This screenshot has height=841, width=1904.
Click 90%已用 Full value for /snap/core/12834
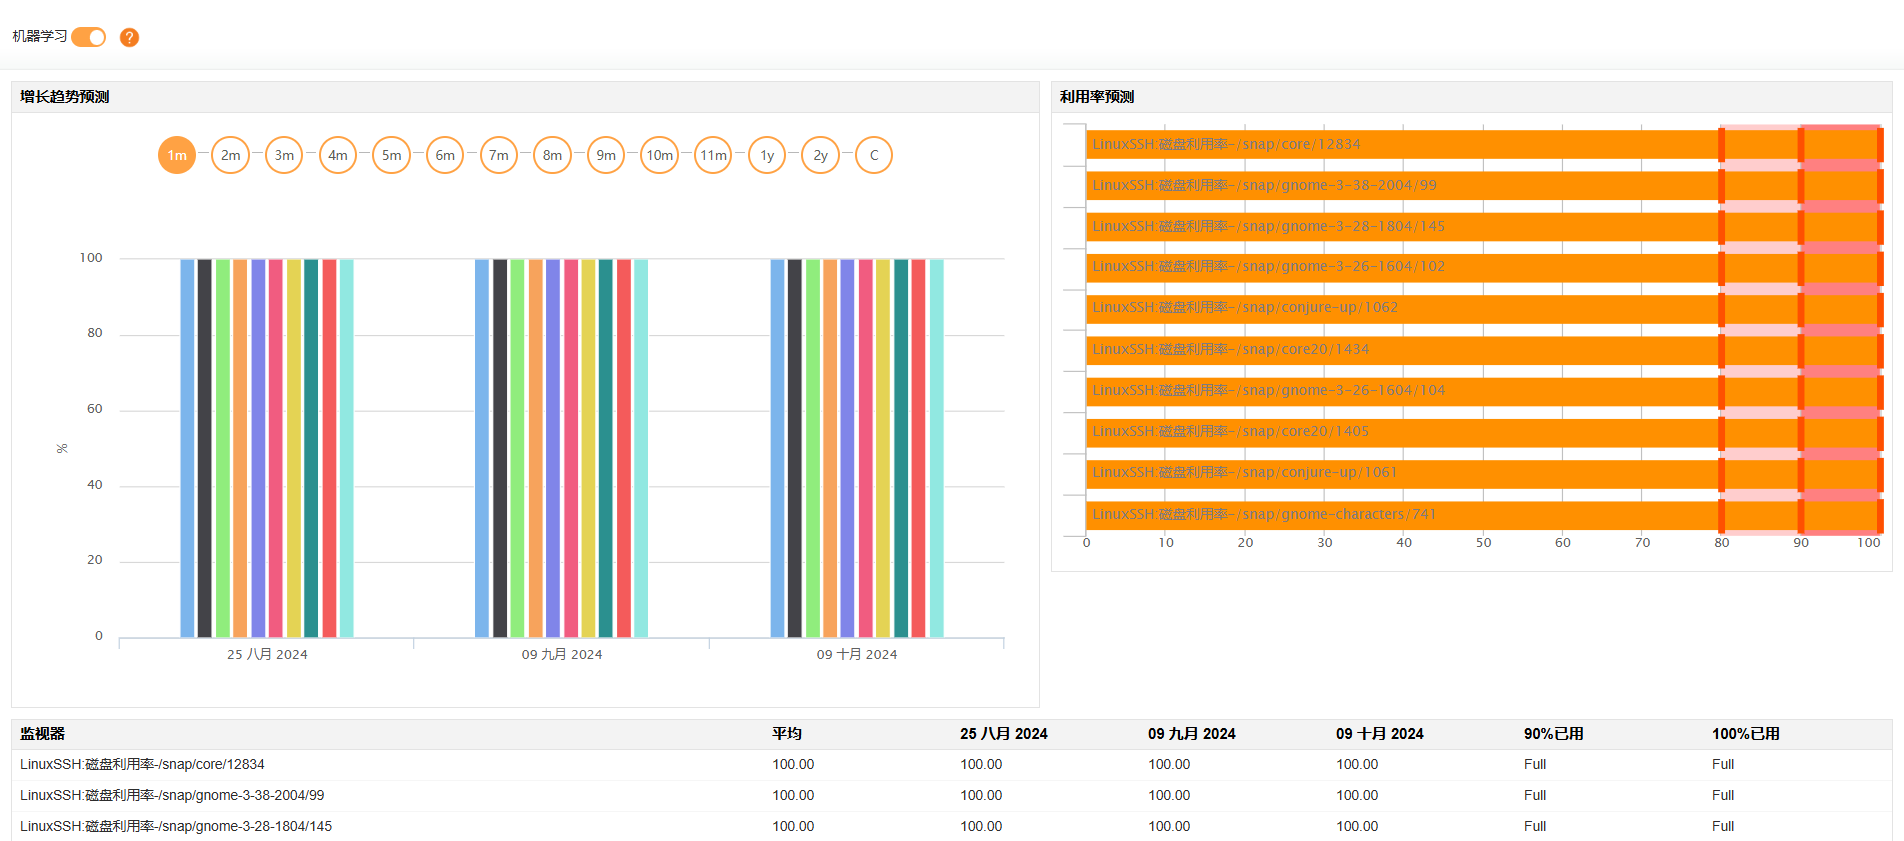(x=1535, y=764)
